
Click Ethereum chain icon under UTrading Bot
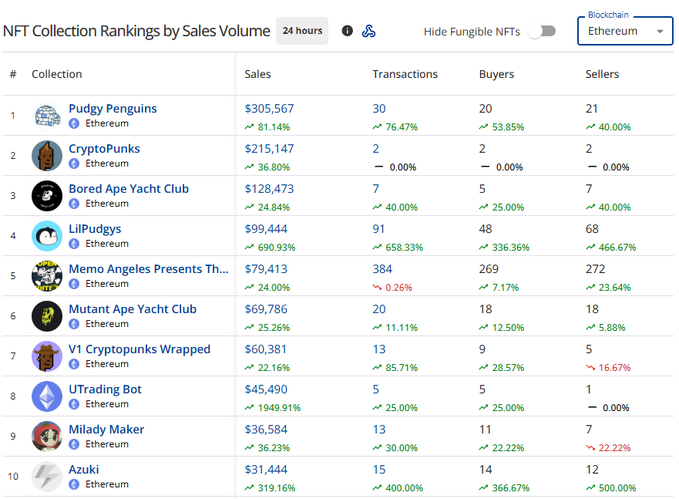[x=74, y=404]
